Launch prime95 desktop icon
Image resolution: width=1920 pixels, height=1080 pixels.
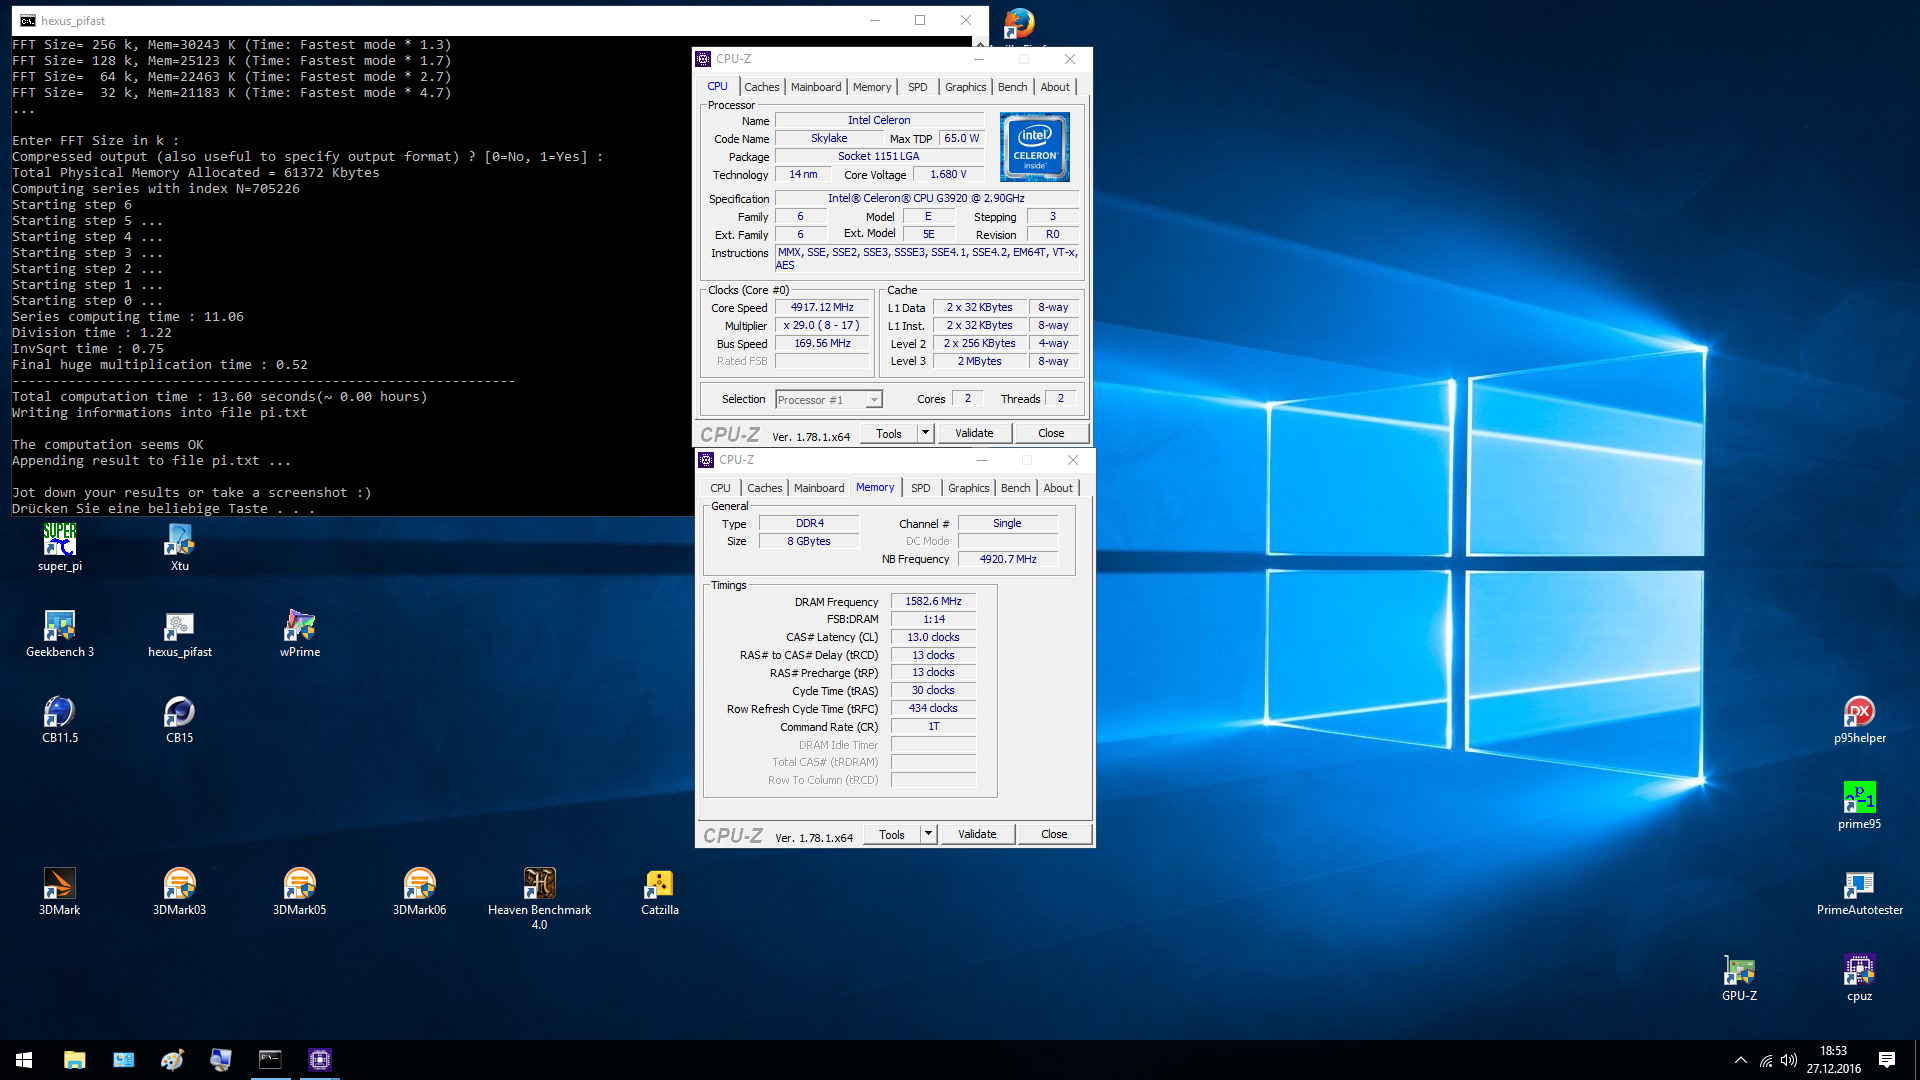(1860, 806)
